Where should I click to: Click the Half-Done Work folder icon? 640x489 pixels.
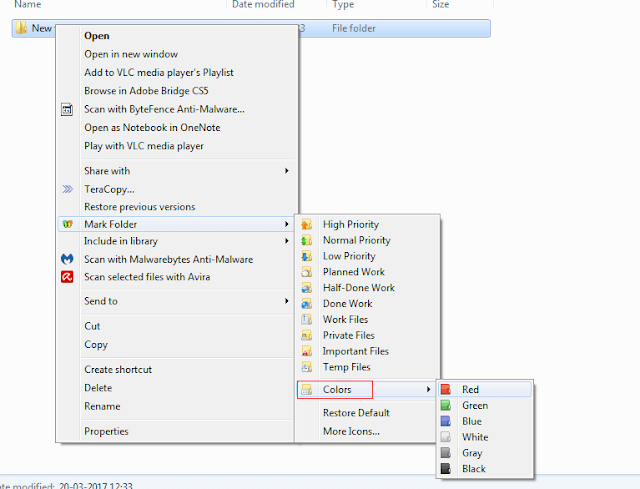point(307,288)
